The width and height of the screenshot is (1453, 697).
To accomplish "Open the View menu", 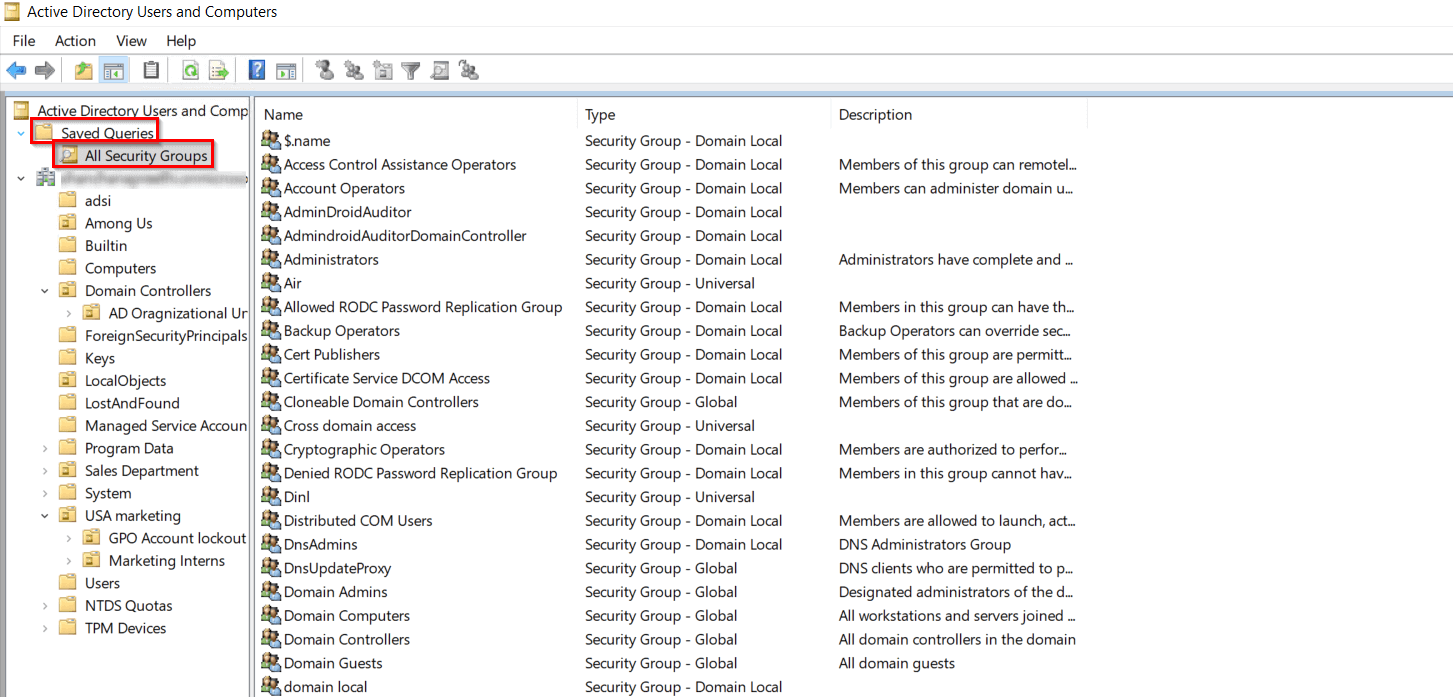I will (x=131, y=41).
